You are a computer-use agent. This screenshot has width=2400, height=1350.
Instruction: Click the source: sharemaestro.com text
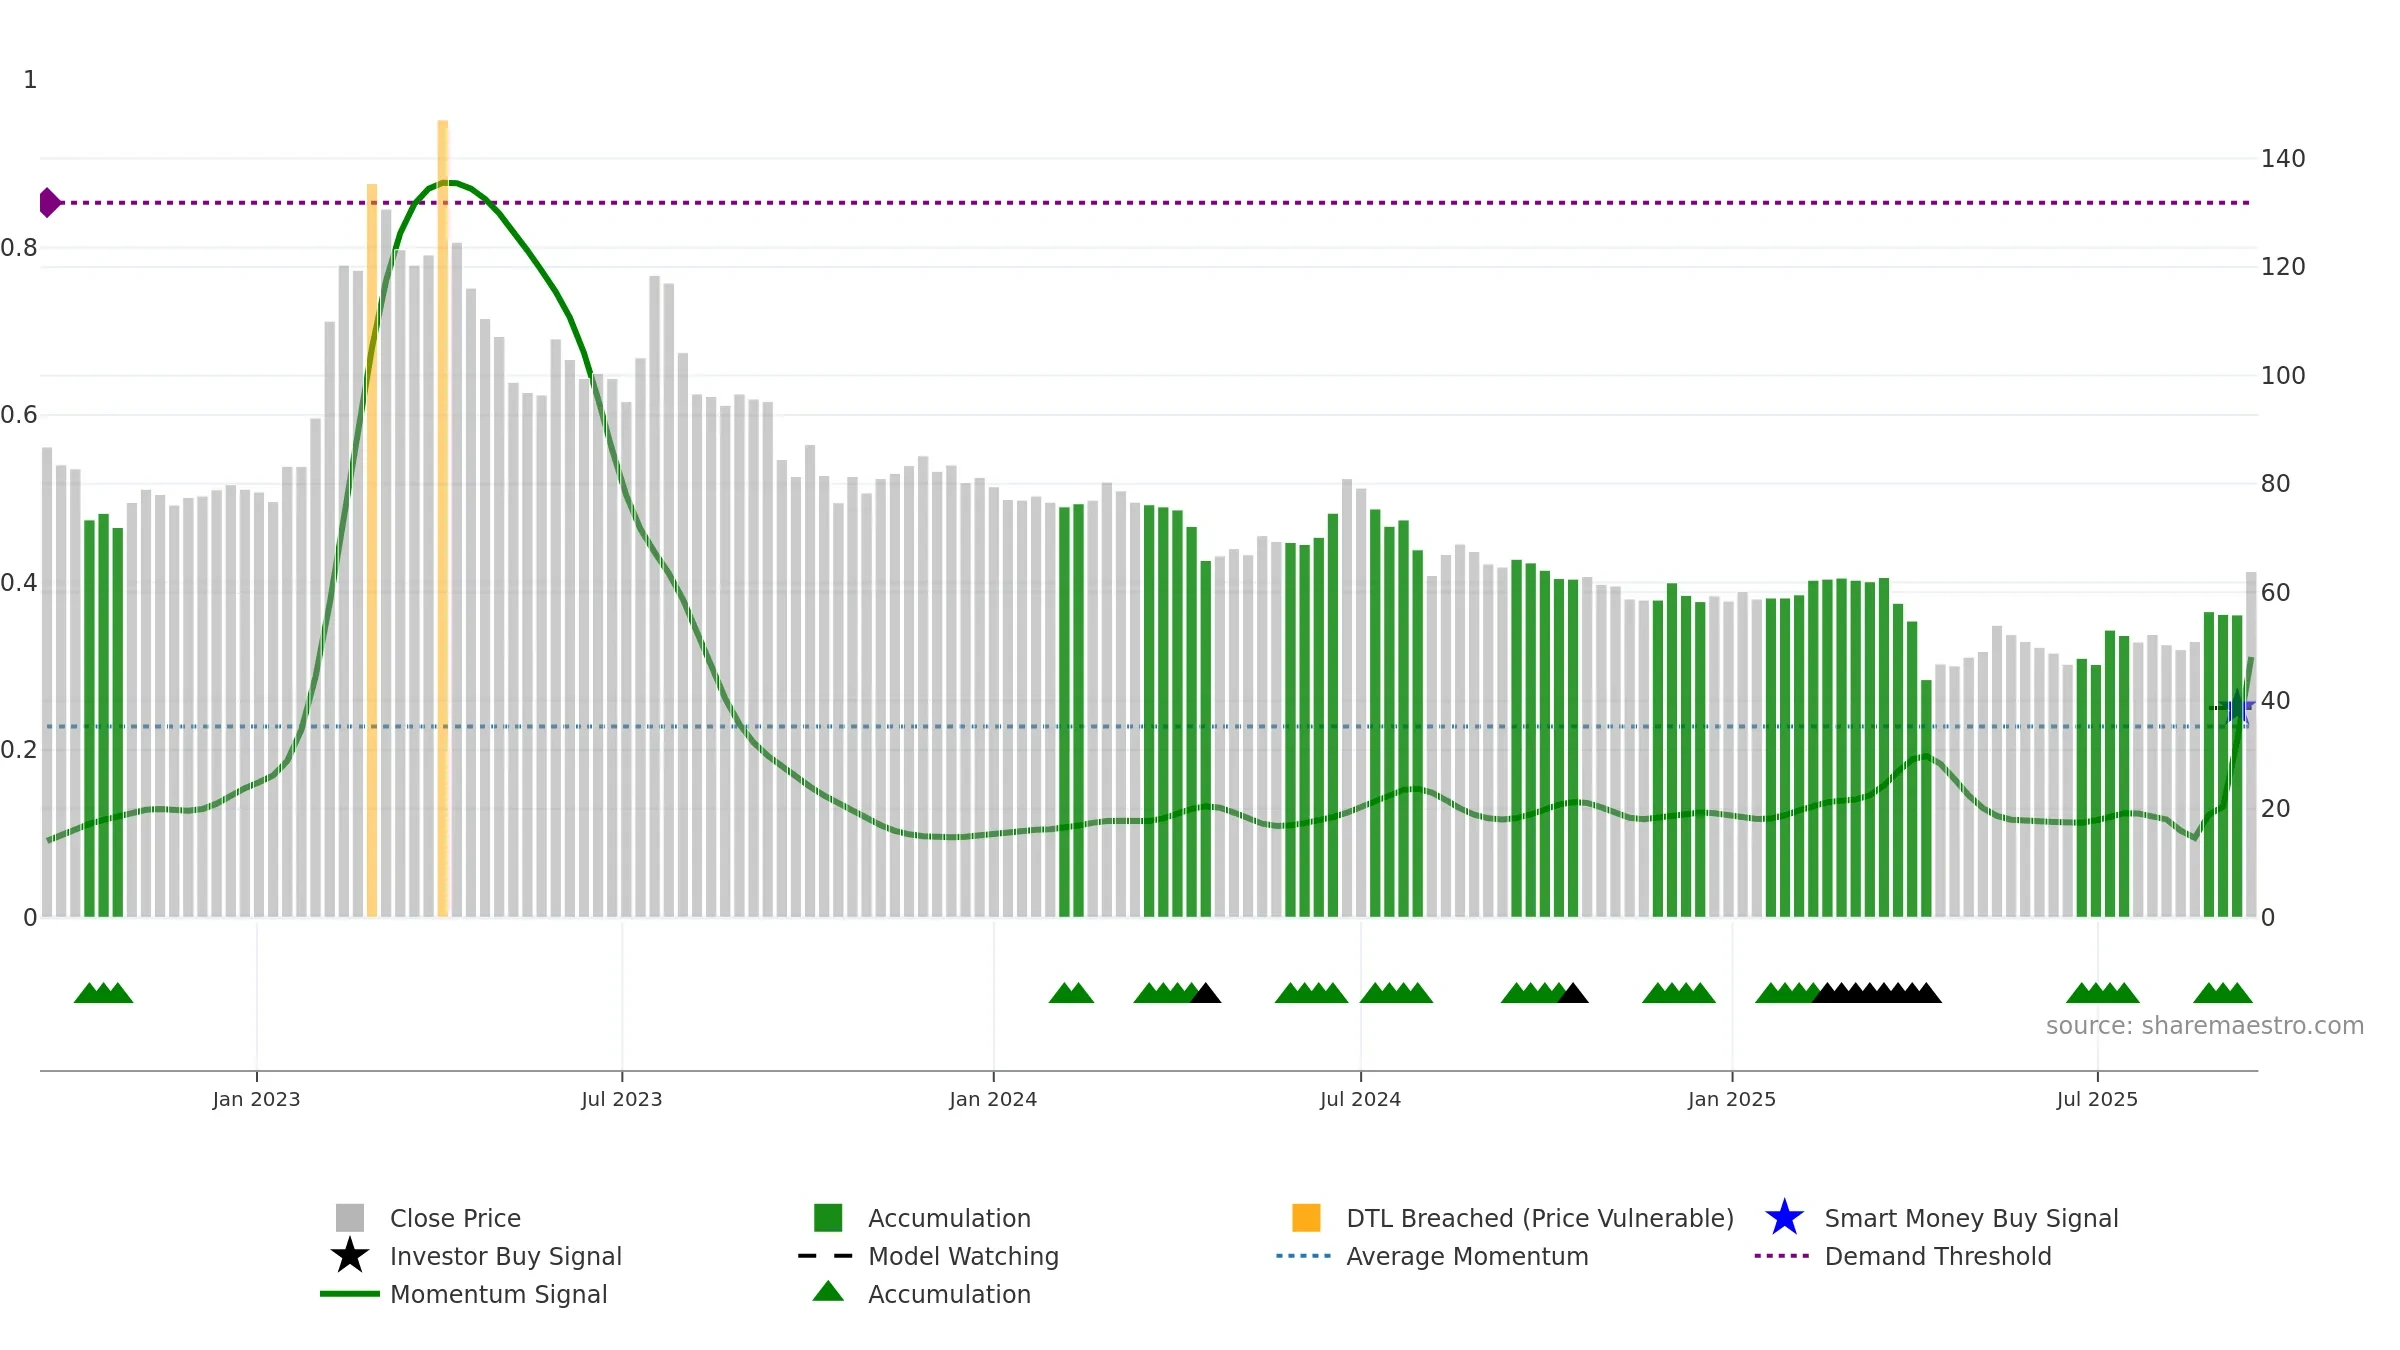(2205, 1026)
